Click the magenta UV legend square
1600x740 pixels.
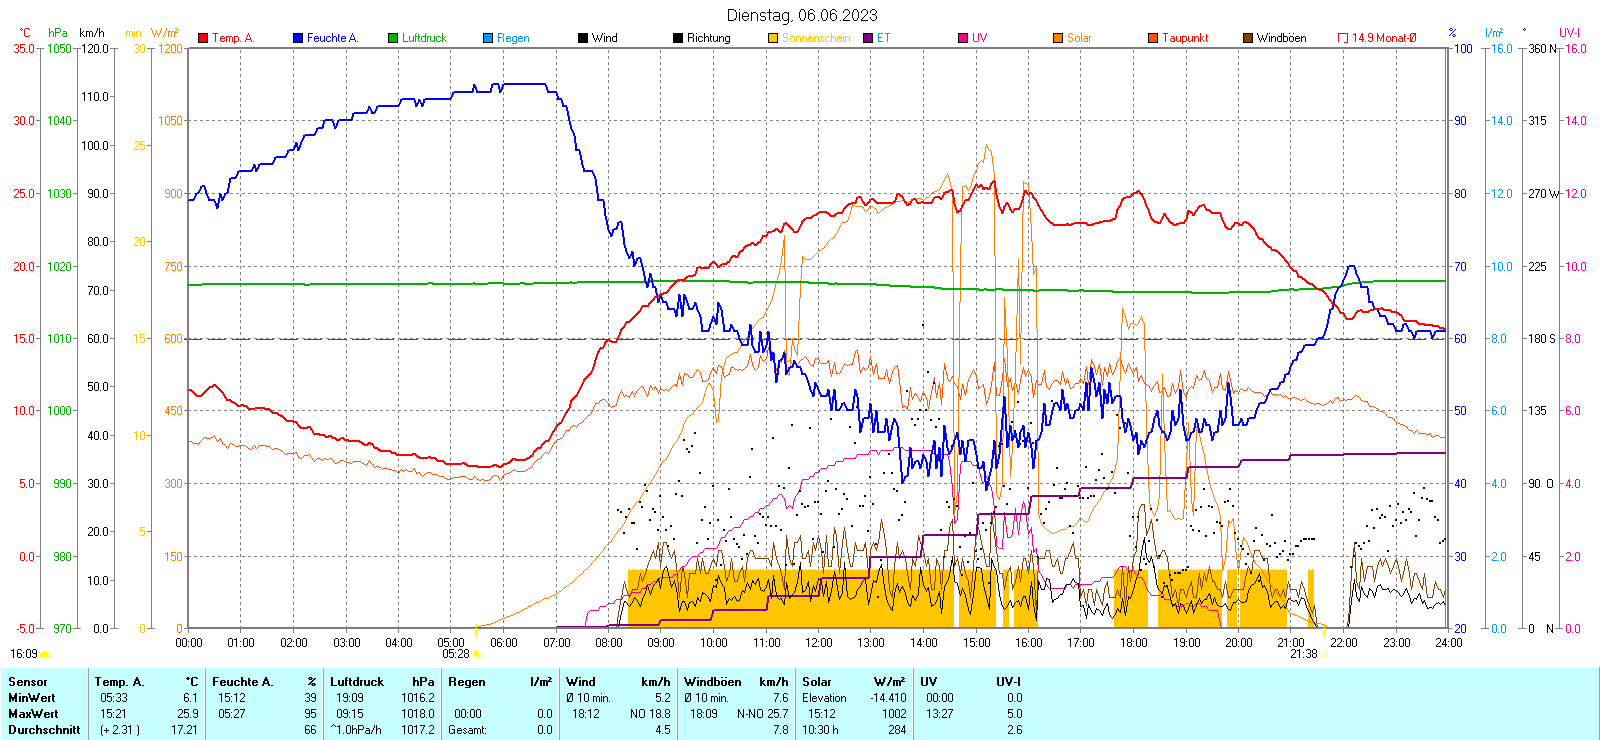963,38
